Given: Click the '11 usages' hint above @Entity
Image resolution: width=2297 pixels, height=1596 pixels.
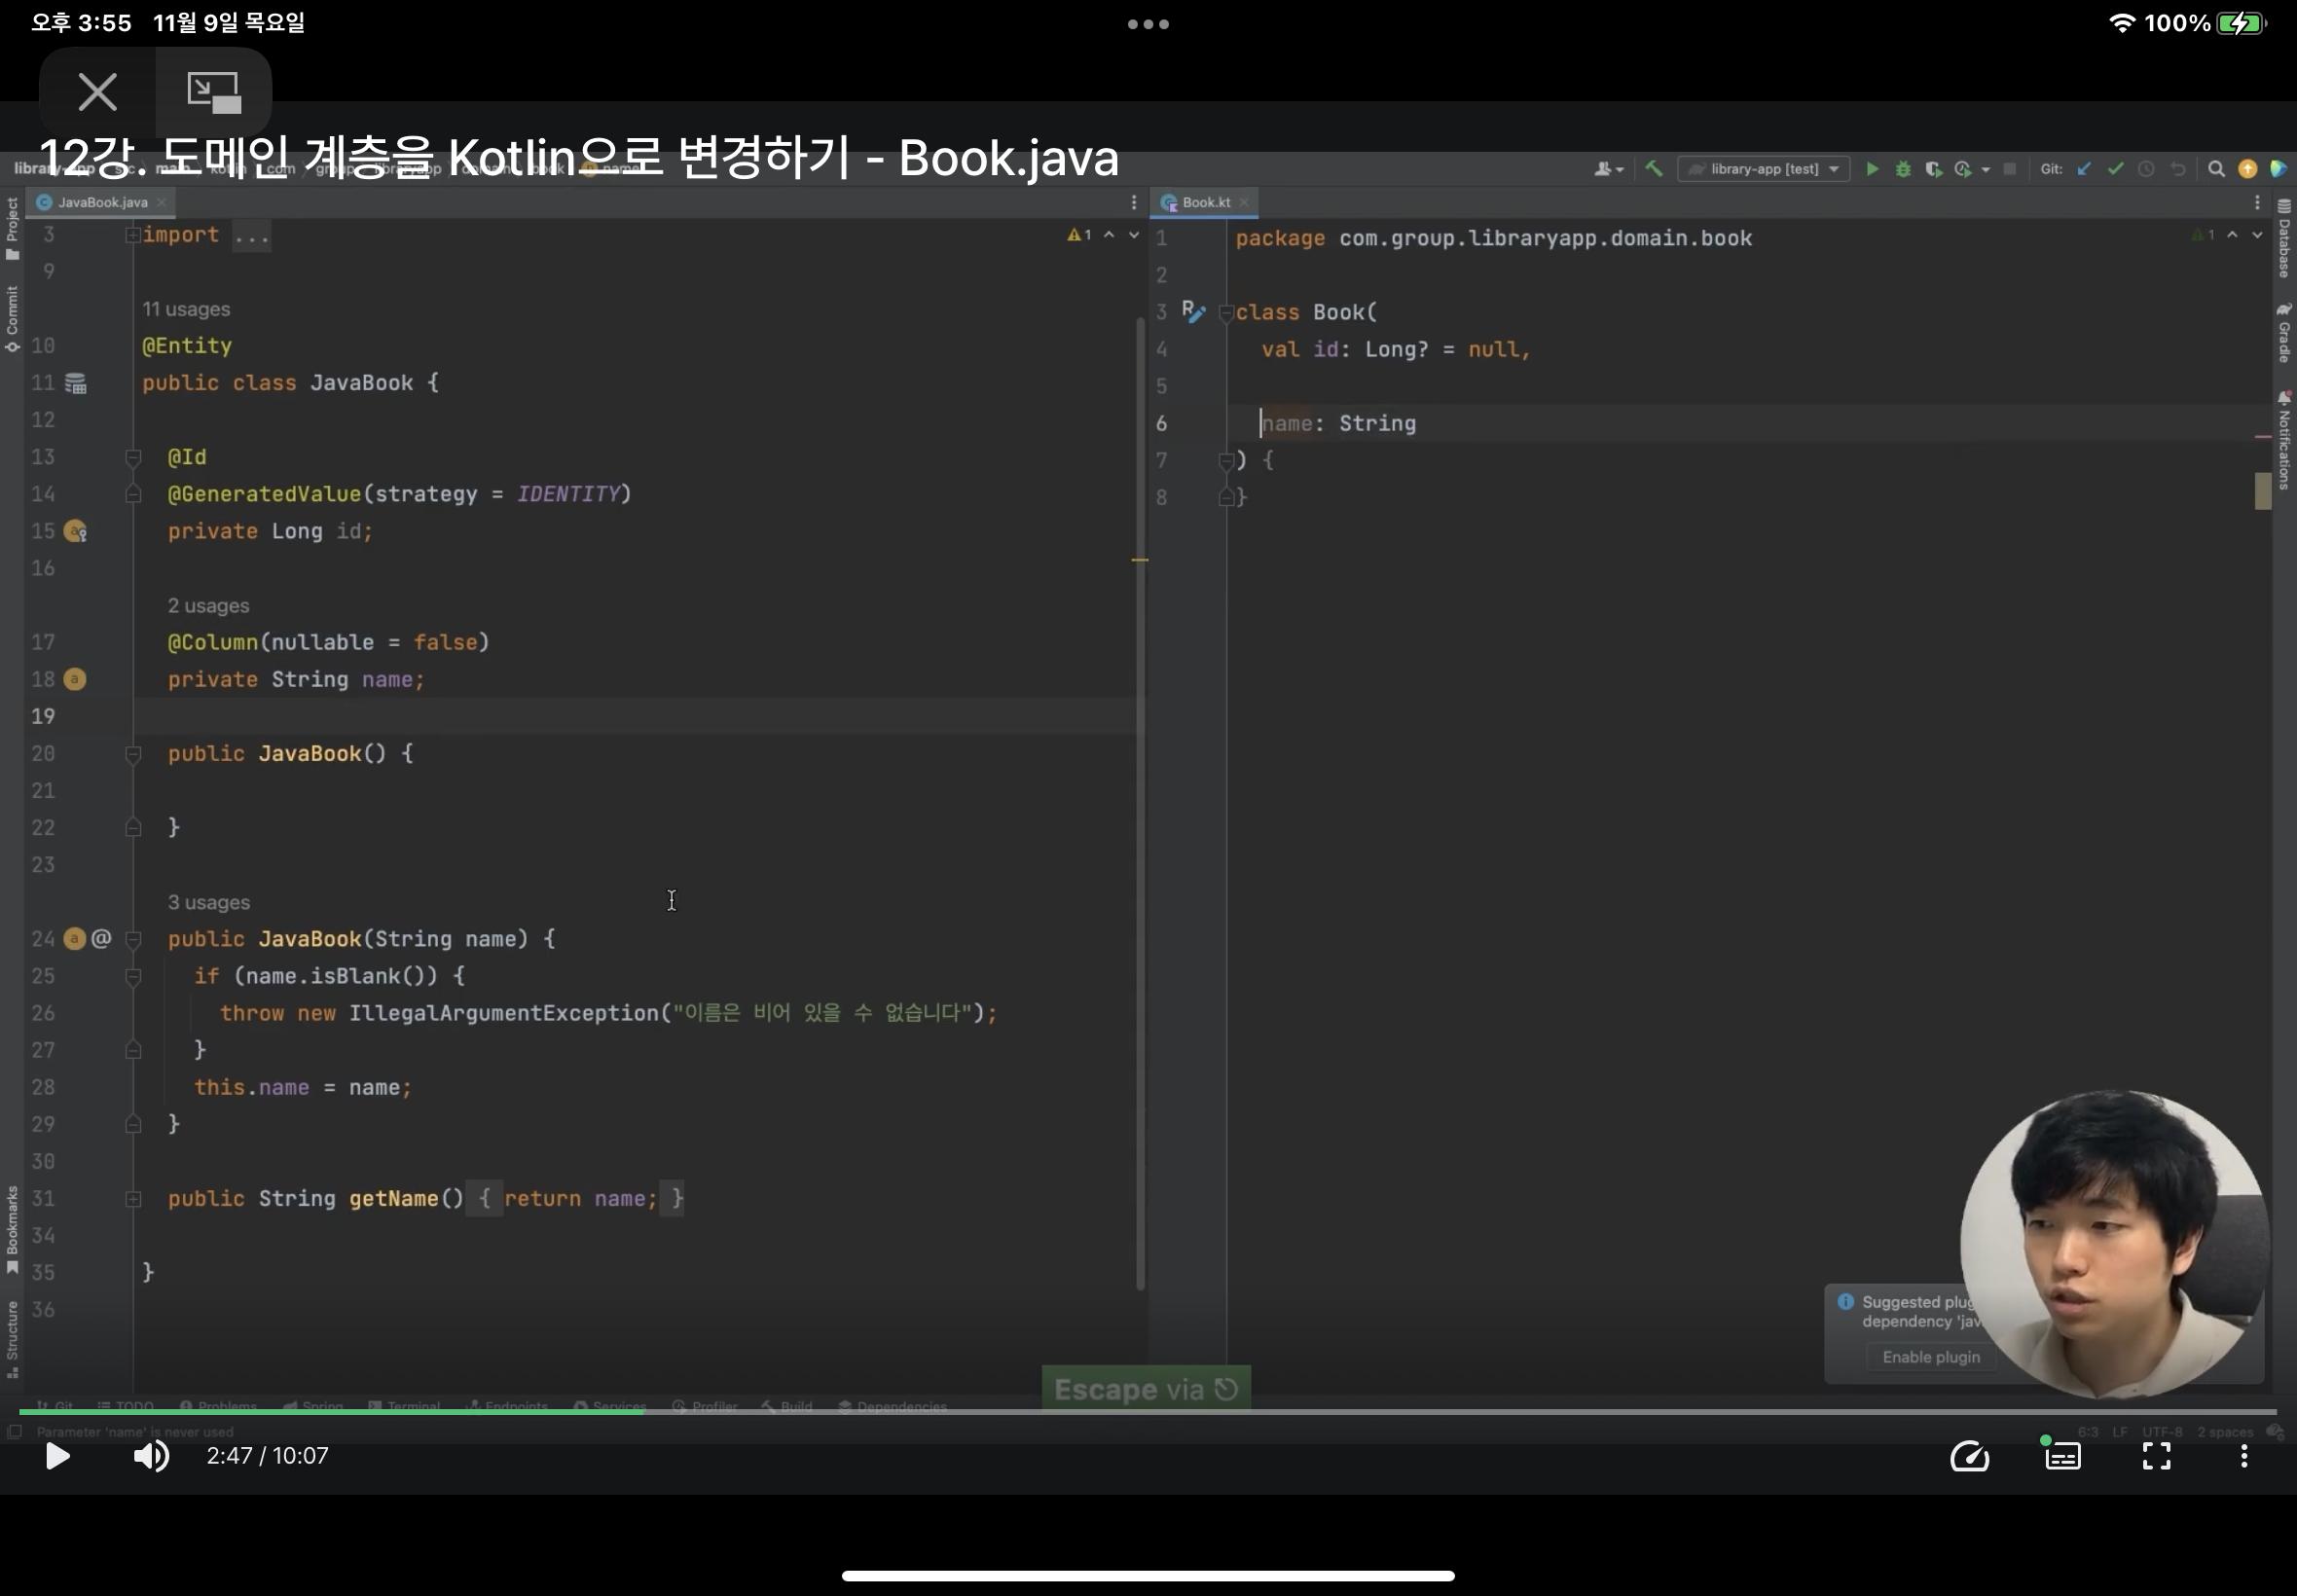Looking at the screenshot, I should point(186,309).
